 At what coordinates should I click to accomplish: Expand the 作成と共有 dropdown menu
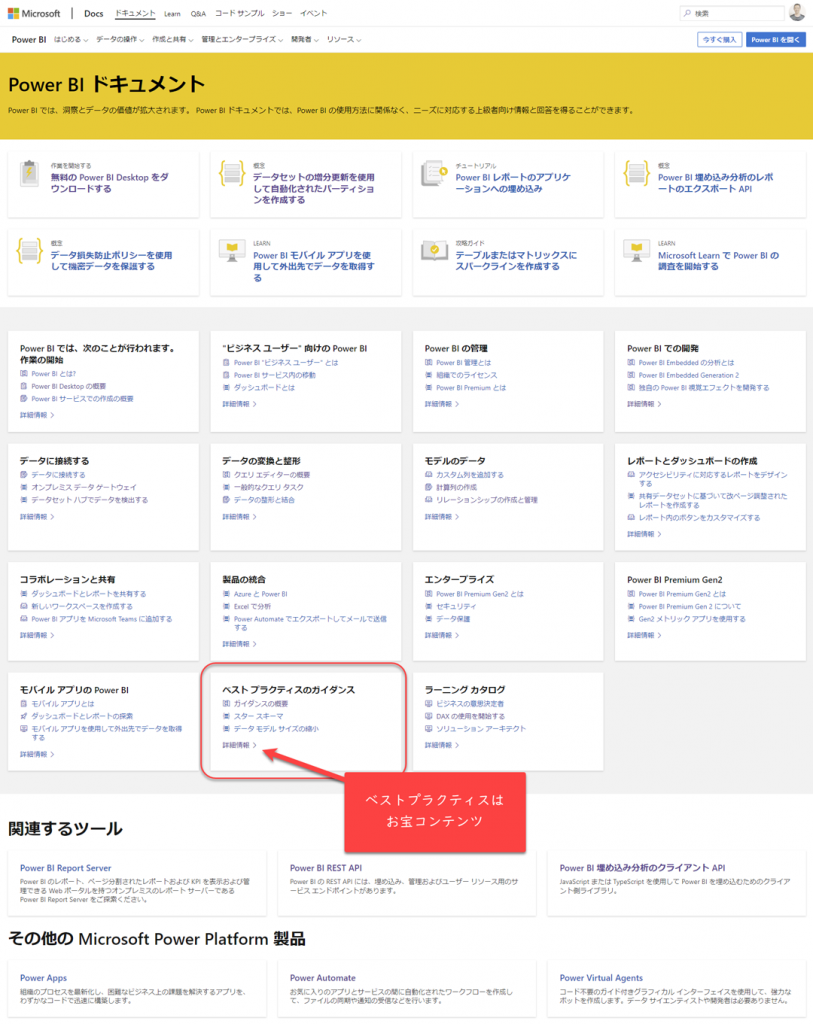pos(172,40)
